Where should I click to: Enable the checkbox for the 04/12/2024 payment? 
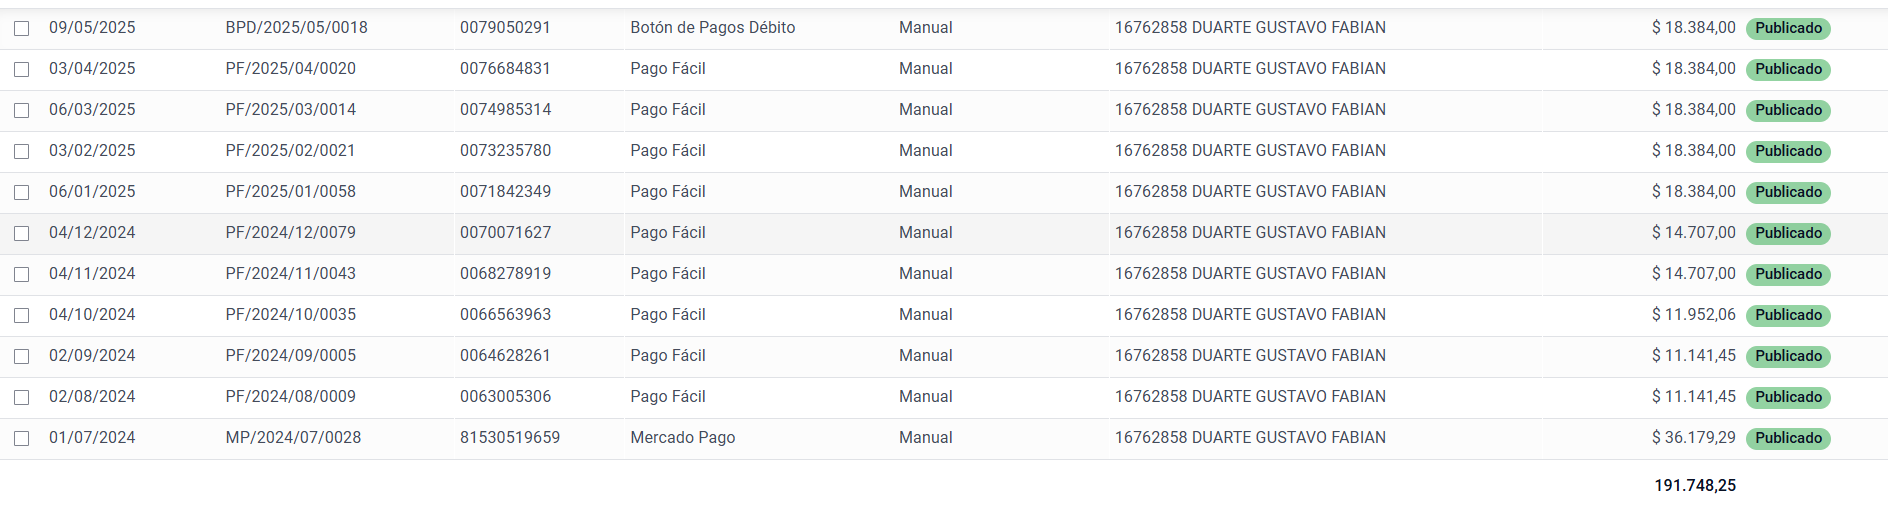[x=21, y=233]
